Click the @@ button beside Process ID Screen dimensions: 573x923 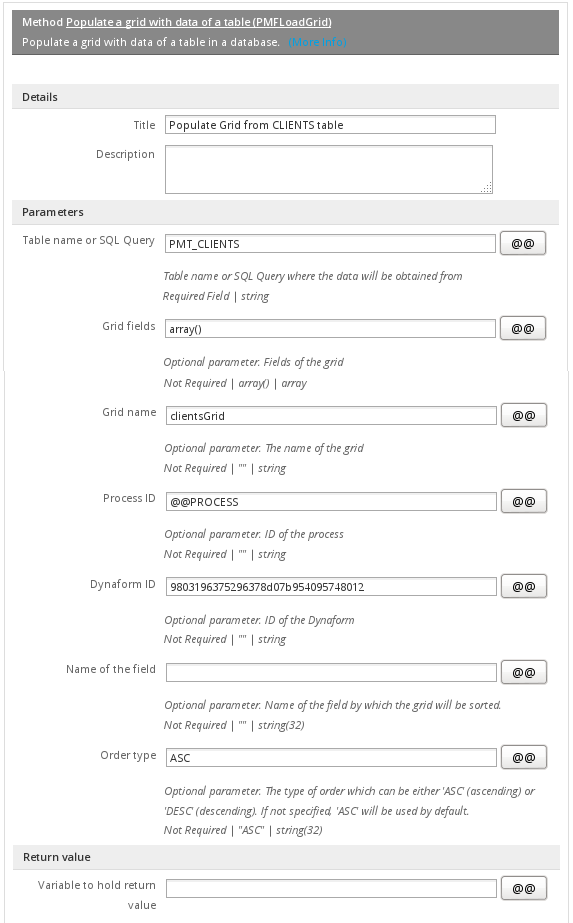pyautogui.click(x=524, y=502)
